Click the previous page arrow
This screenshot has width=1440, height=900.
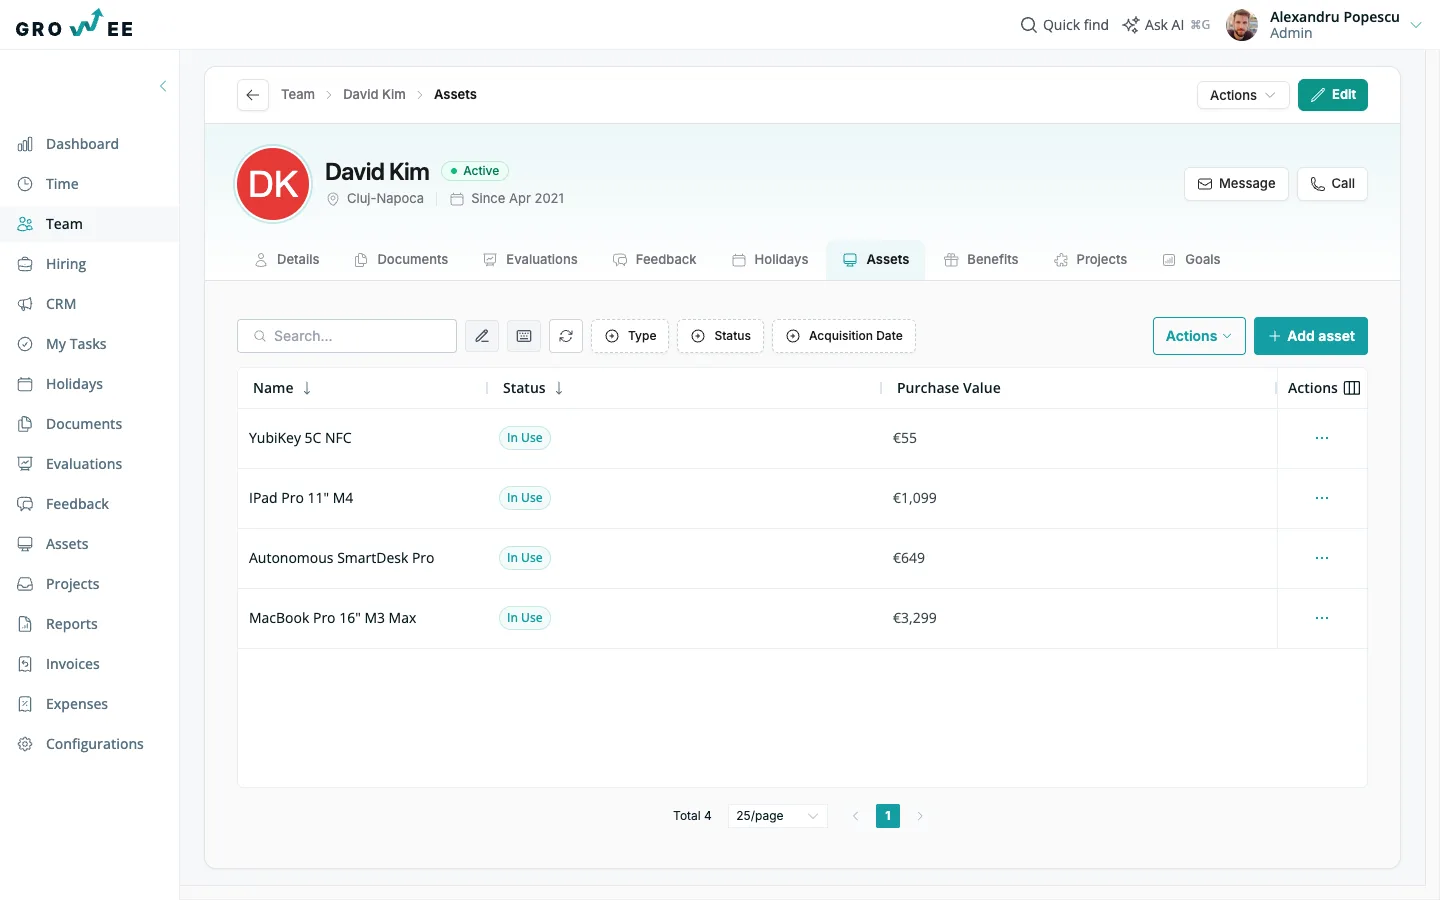[x=856, y=816]
